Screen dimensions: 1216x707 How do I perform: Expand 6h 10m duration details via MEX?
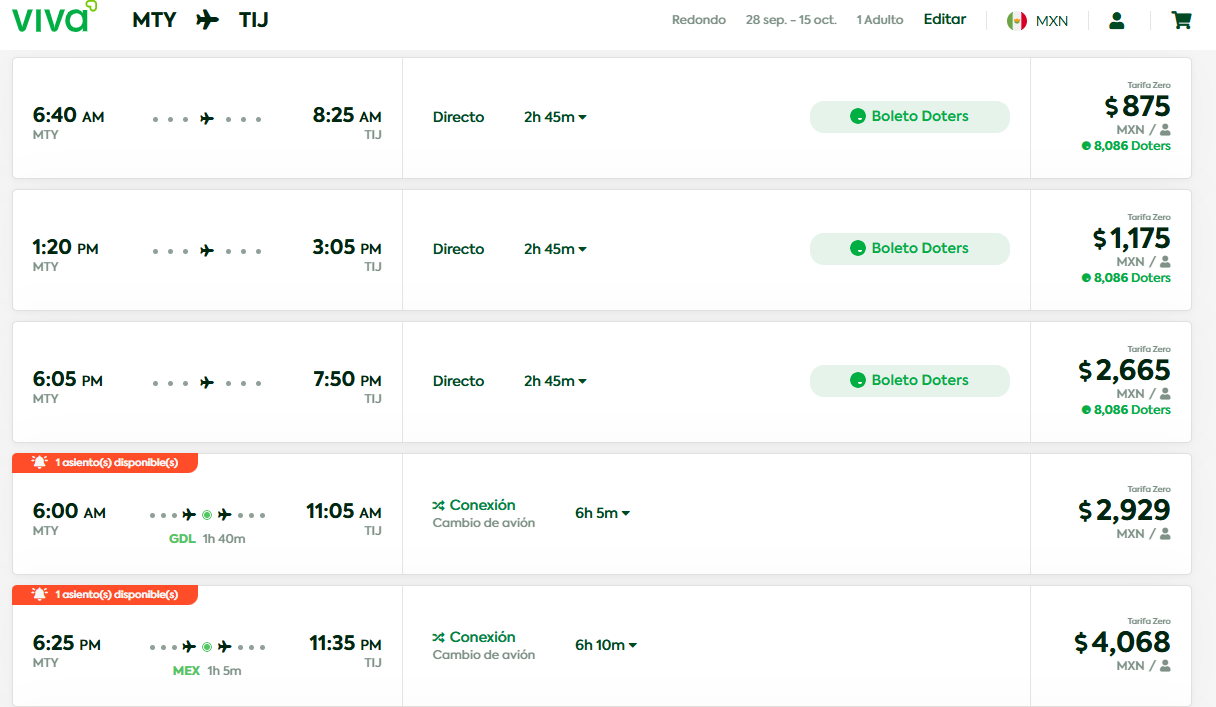coord(606,645)
